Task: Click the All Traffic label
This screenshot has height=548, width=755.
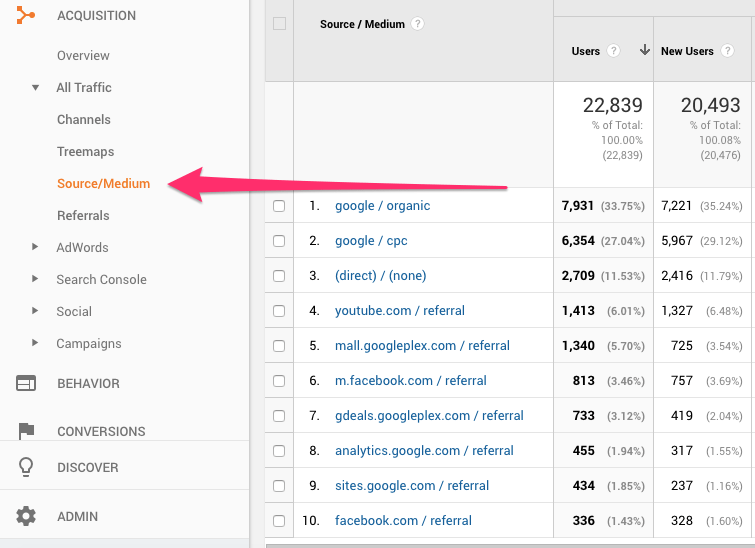Action: [x=84, y=88]
